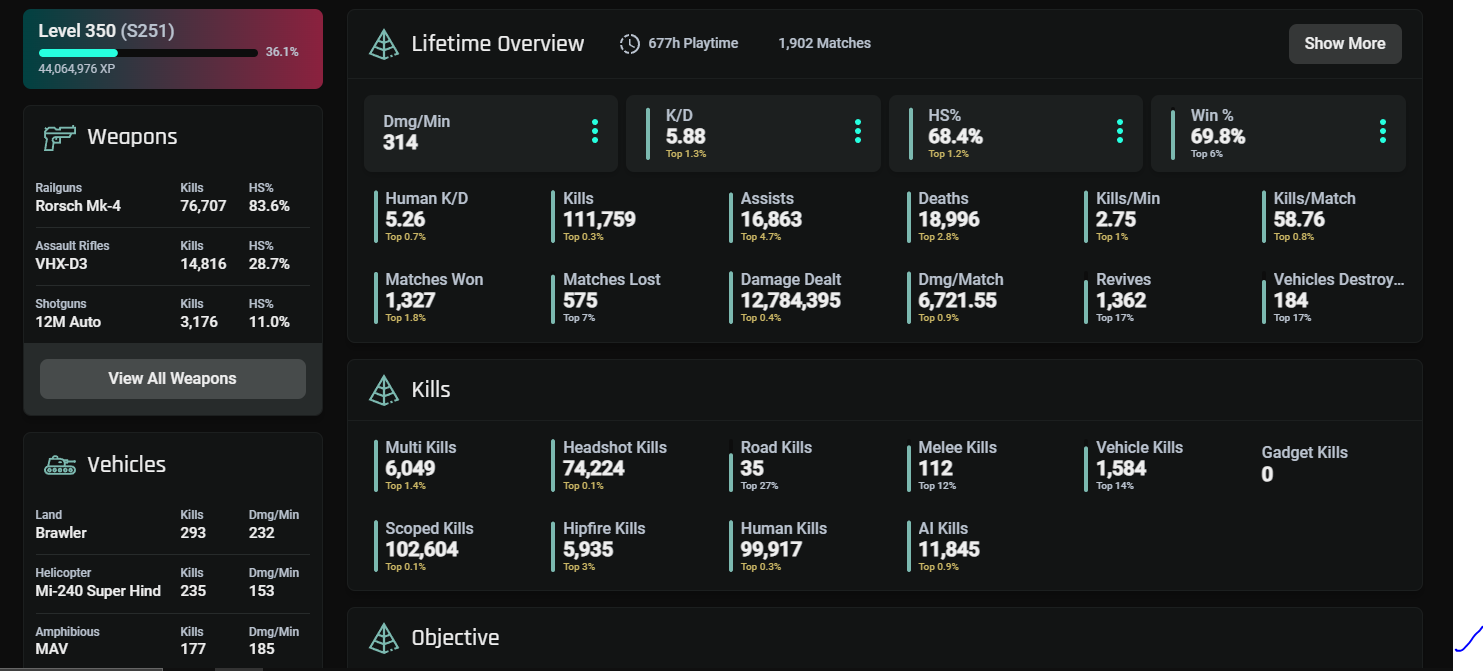Click the pyramid icon next to Objective heading

point(384,637)
